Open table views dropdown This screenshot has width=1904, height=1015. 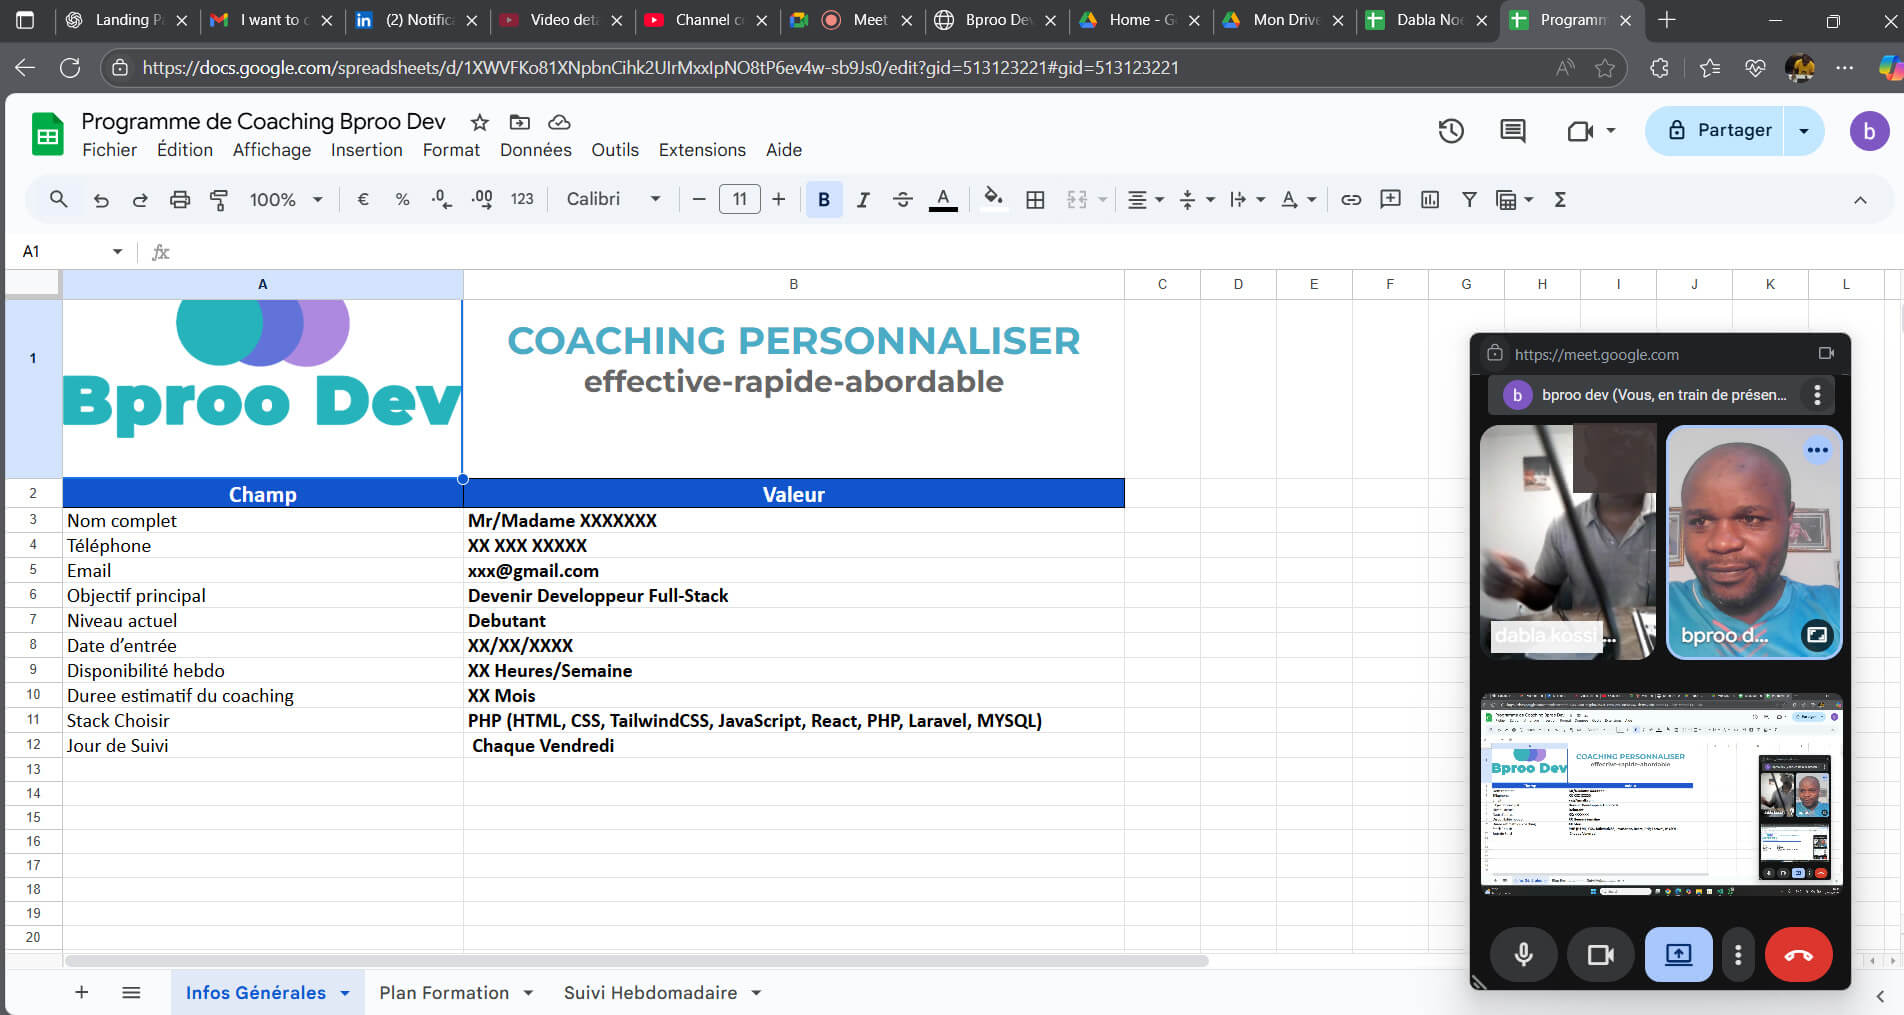tap(1514, 200)
